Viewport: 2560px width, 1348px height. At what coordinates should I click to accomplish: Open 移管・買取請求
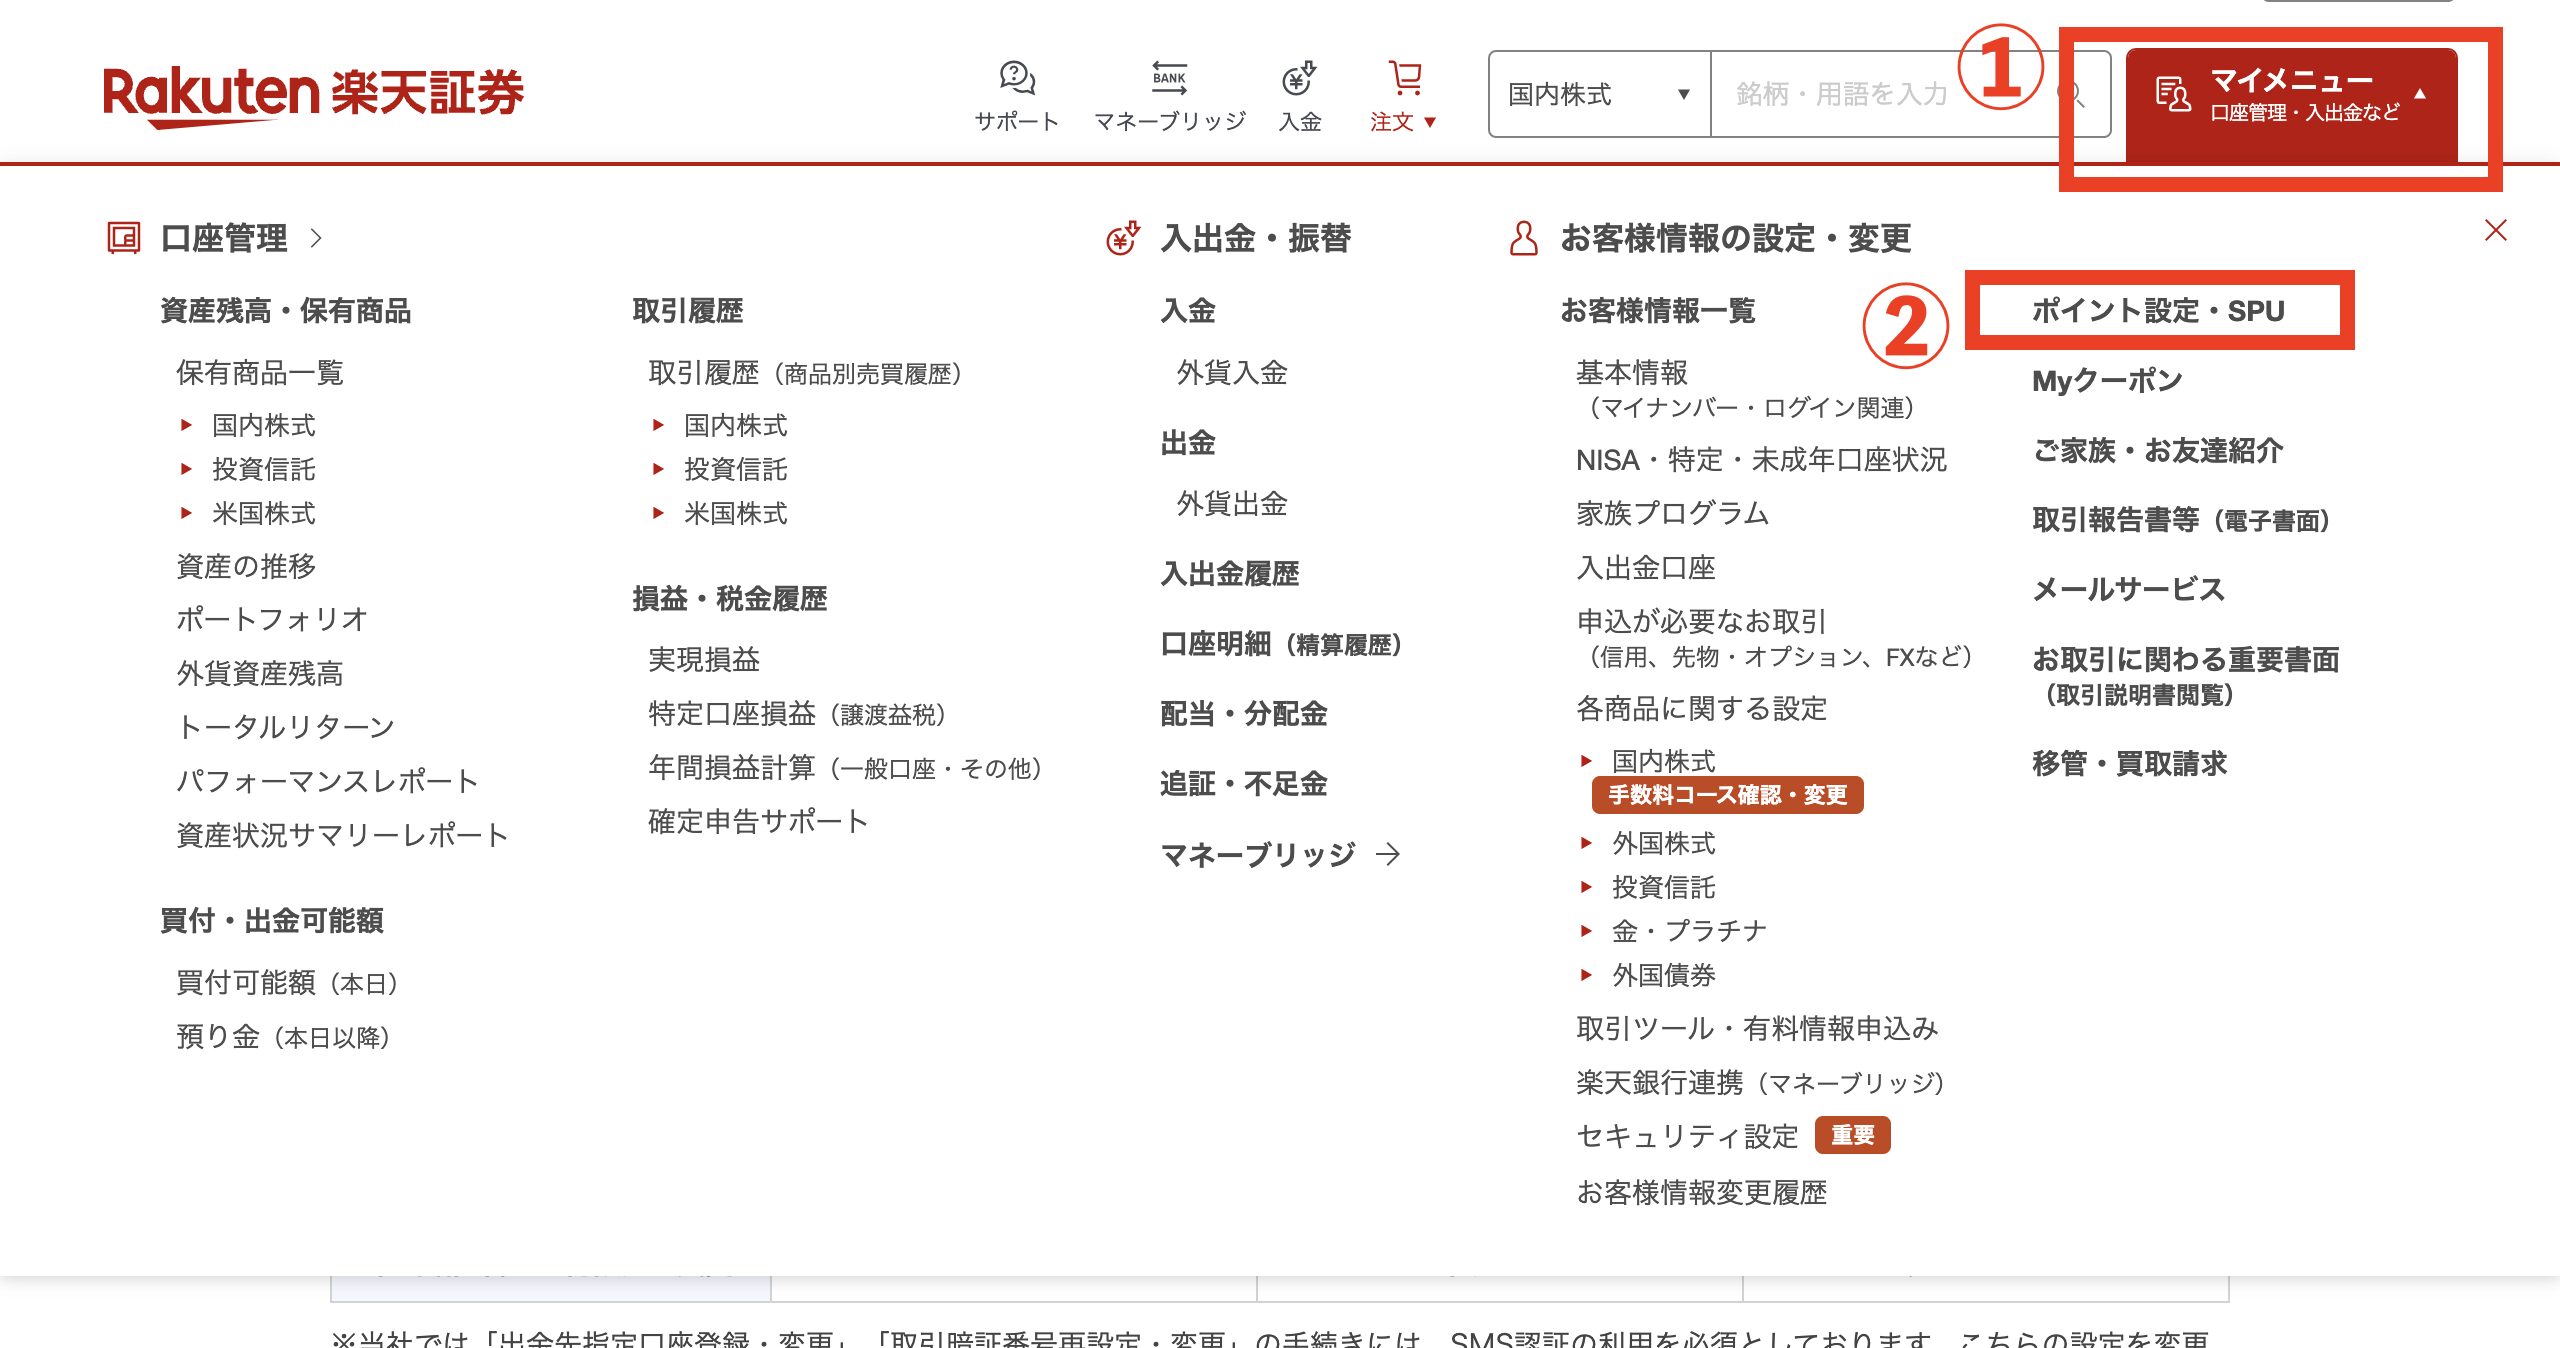point(2130,764)
